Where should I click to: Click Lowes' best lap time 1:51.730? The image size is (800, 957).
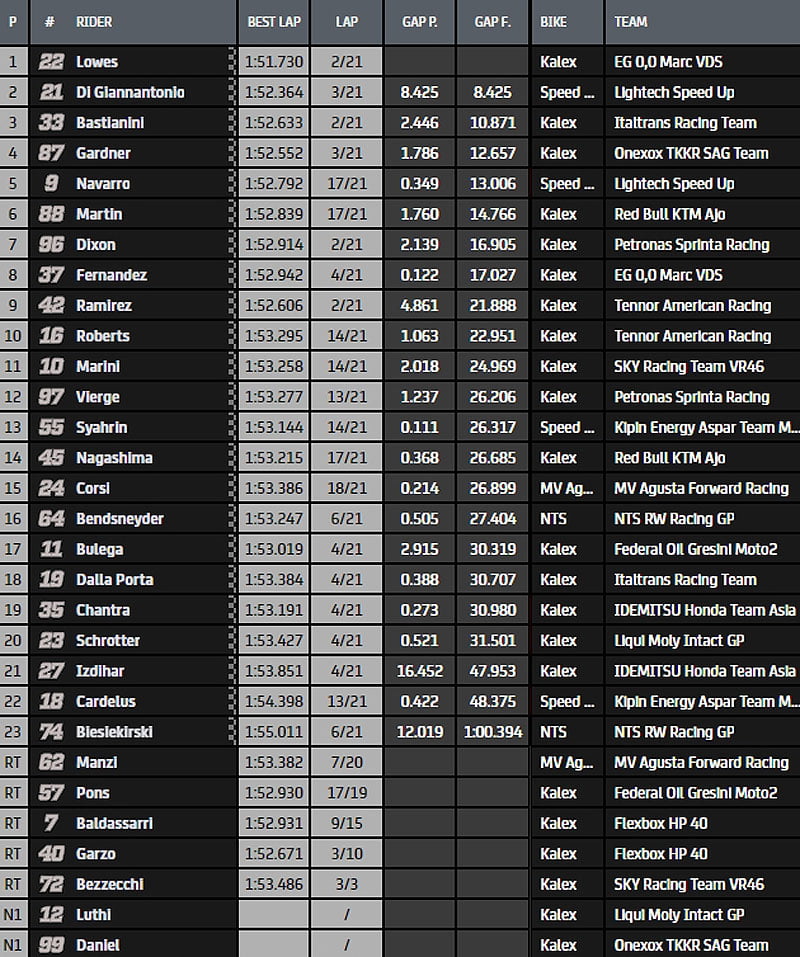[x=272, y=62]
